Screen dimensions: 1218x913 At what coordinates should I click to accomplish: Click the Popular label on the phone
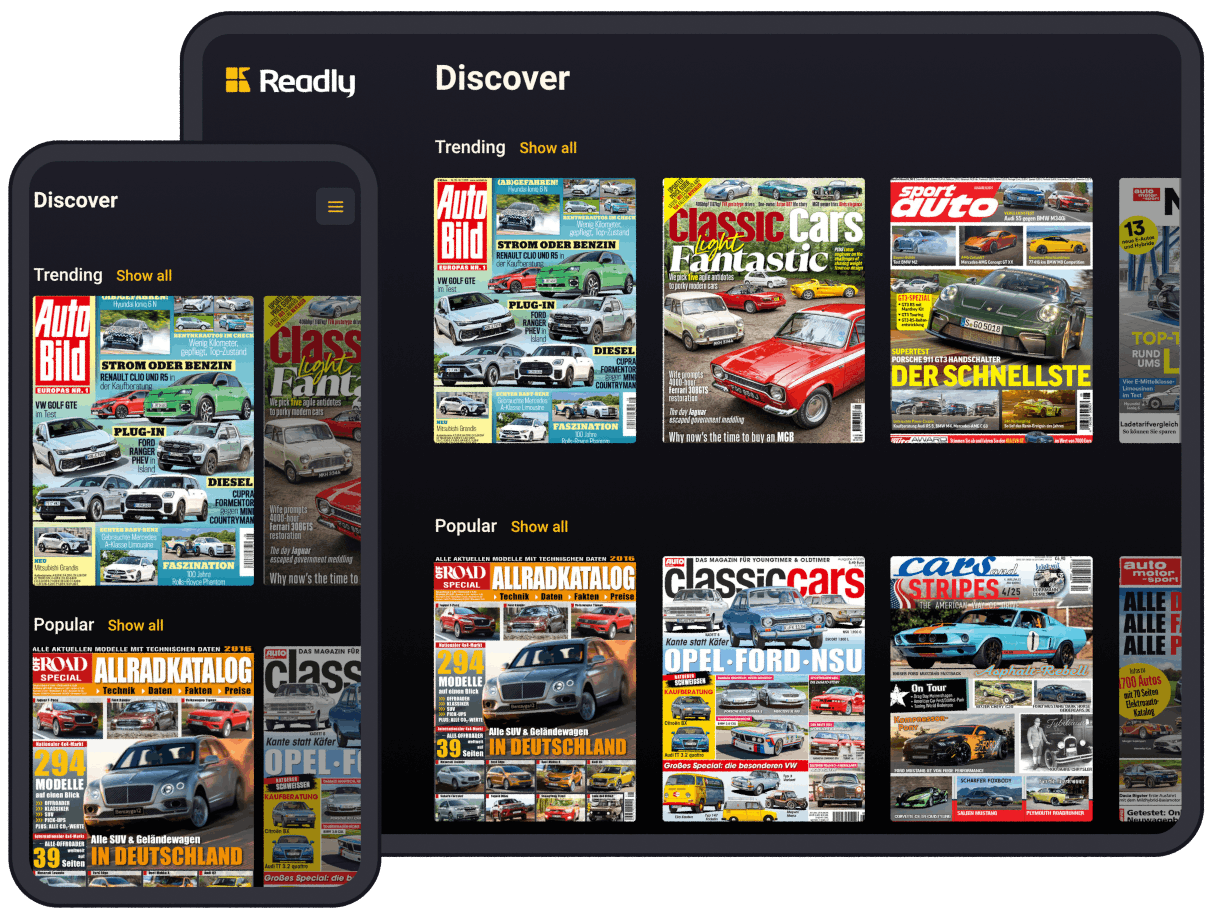point(64,625)
